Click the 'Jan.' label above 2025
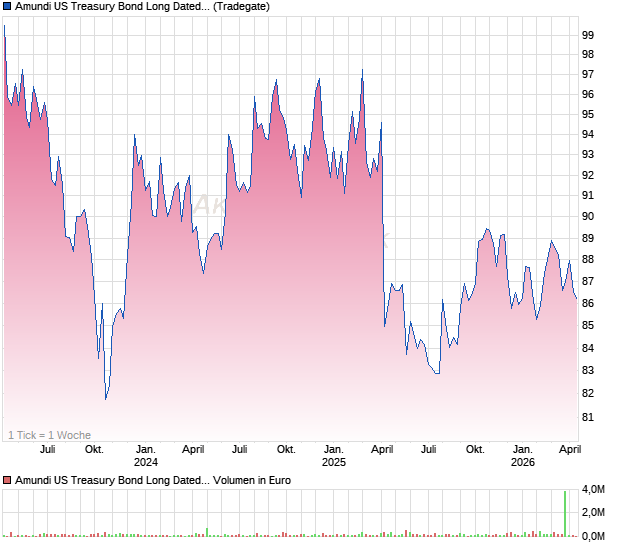This screenshot has height=546, width=620. tap(334, 450)
